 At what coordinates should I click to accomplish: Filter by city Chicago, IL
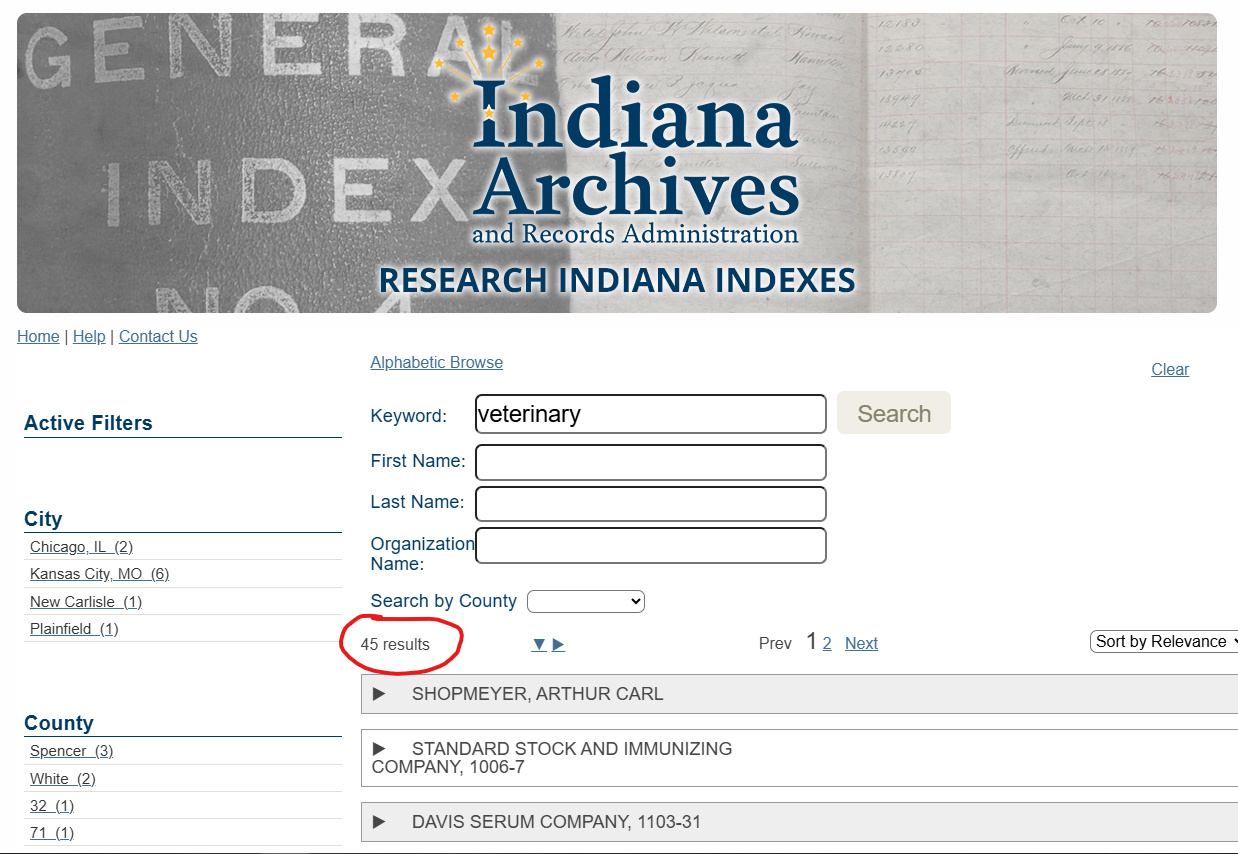(81, 547)
